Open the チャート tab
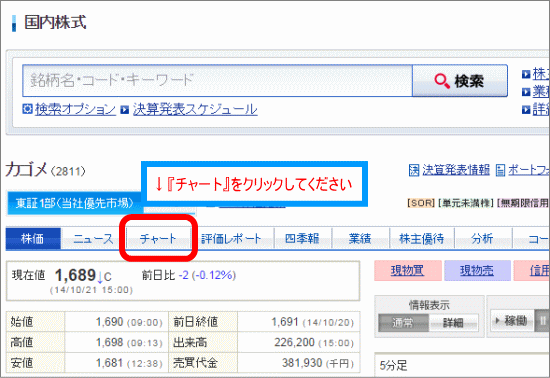This screenshot has width=550, height=378. 158,239
